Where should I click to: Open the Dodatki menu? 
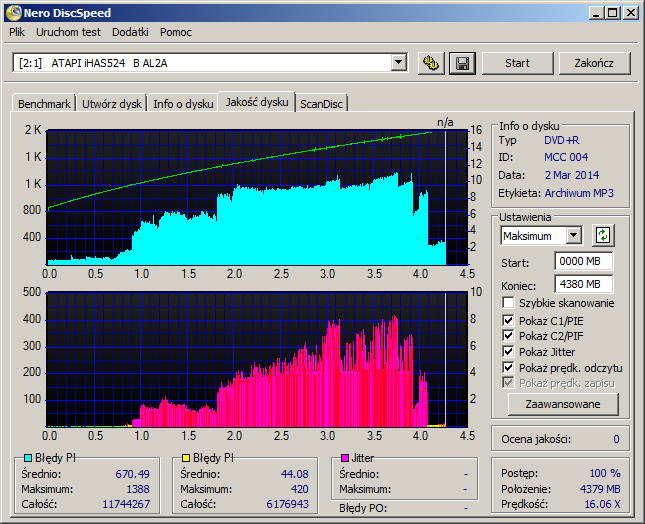pos(130,32)
